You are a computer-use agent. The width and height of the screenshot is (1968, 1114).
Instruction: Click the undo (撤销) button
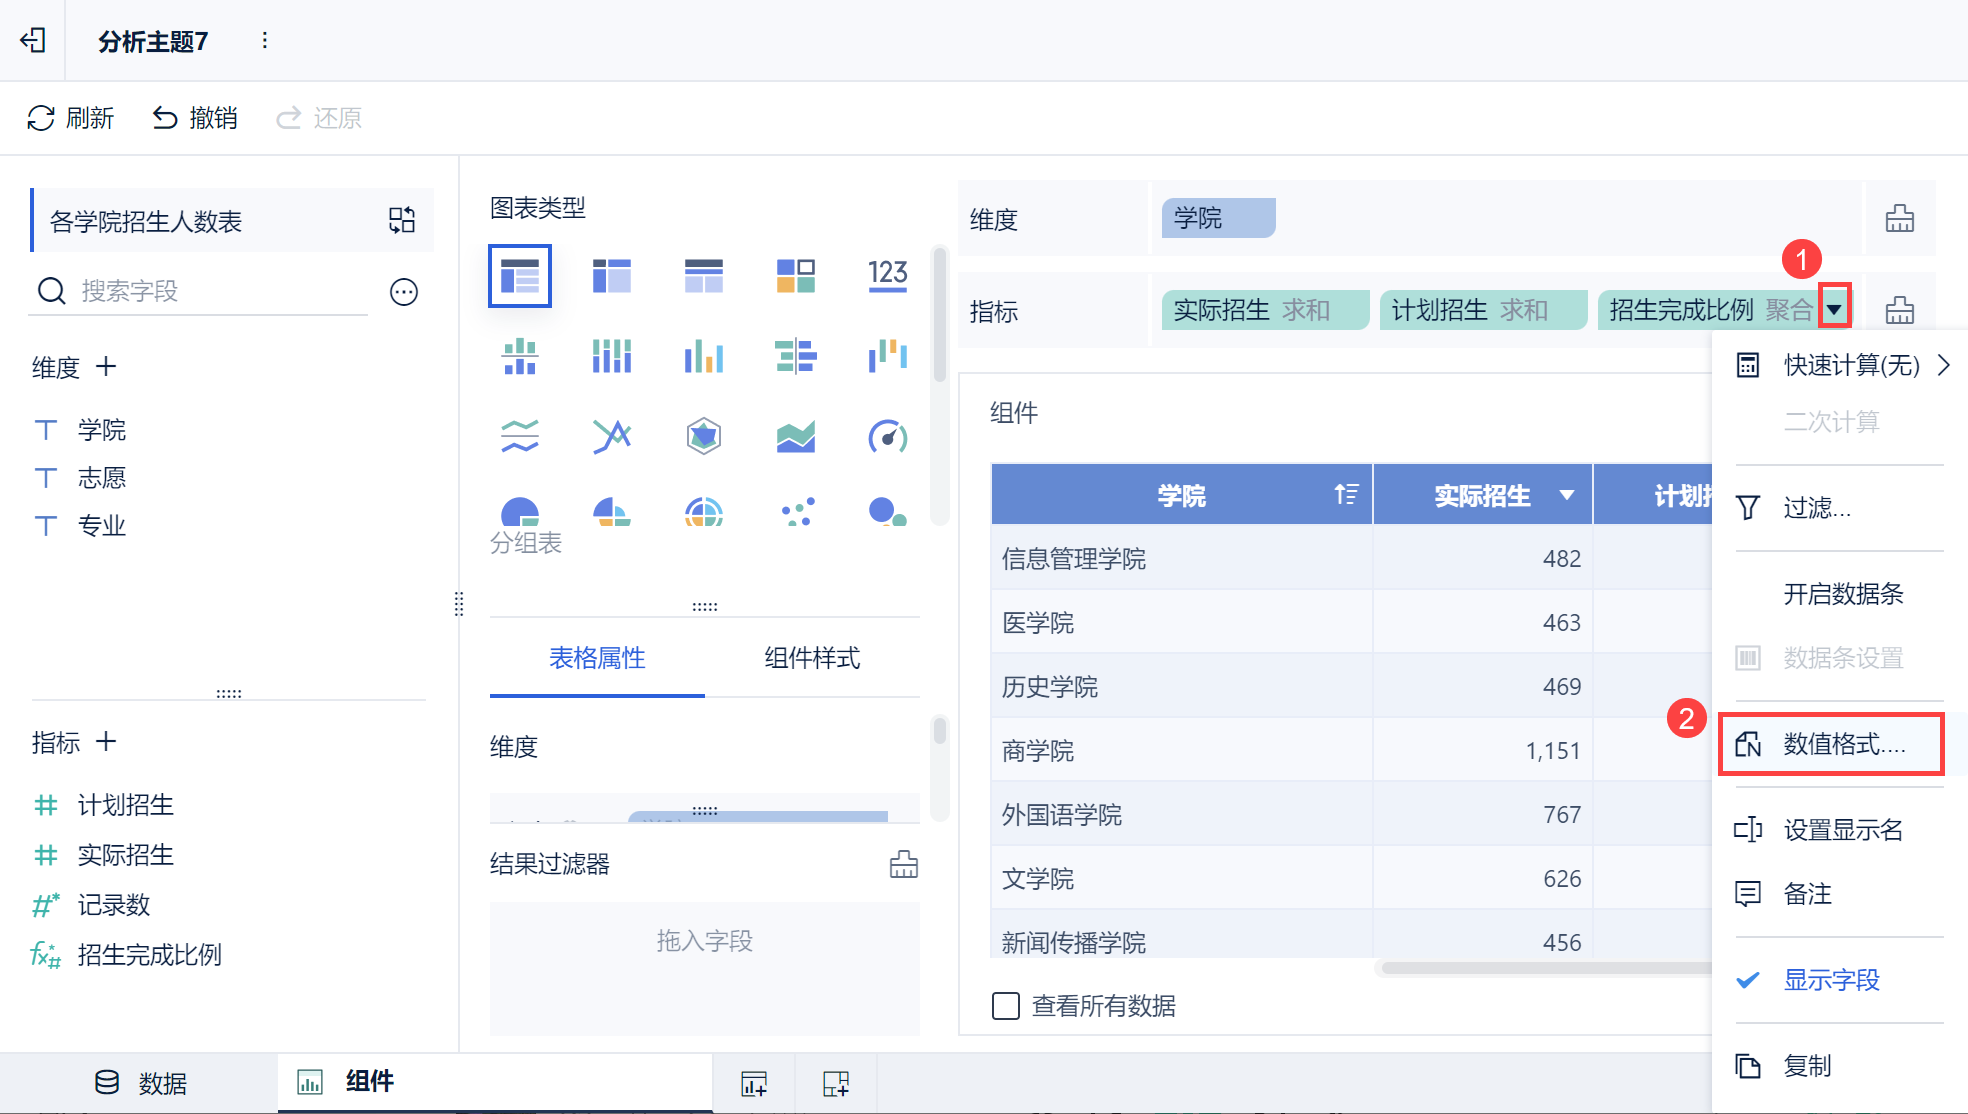click(195, 118)
